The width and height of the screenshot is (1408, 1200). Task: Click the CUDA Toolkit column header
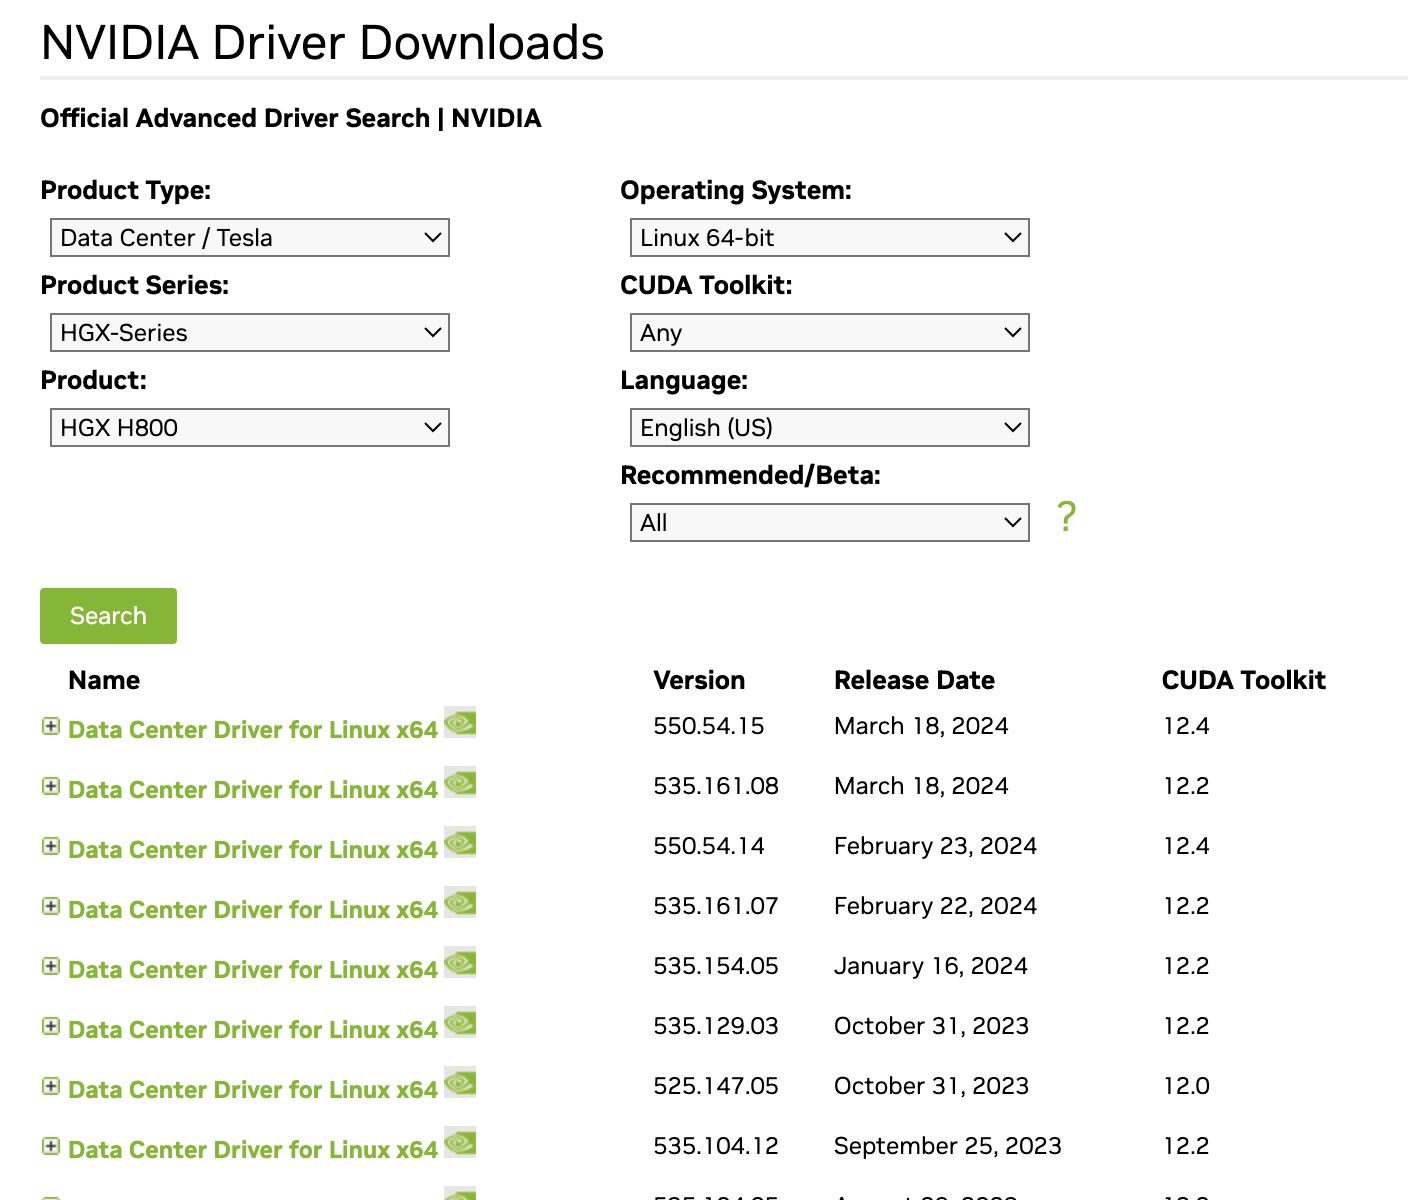(x=1243, y=680)
